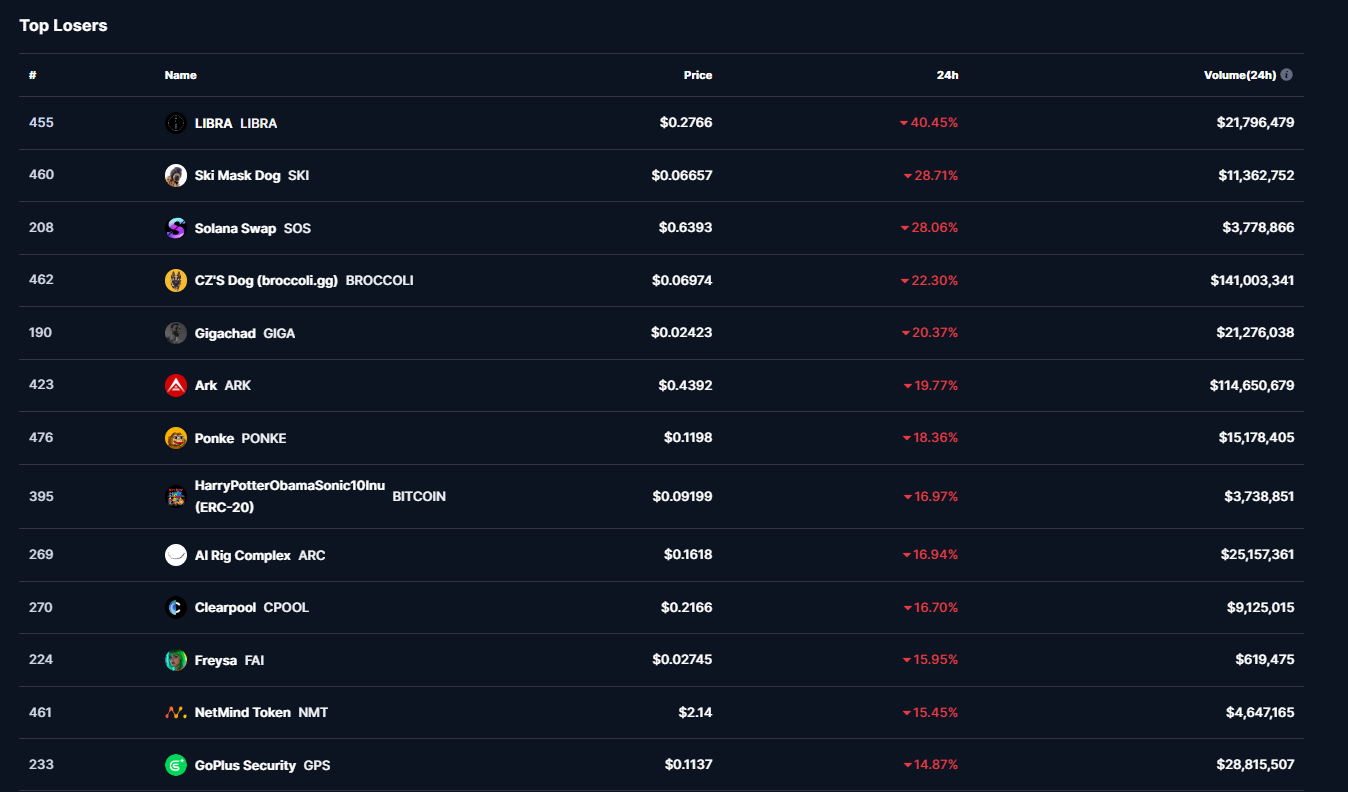
Task: Click the green GoPlus Security icon
Action: (175, 765)
